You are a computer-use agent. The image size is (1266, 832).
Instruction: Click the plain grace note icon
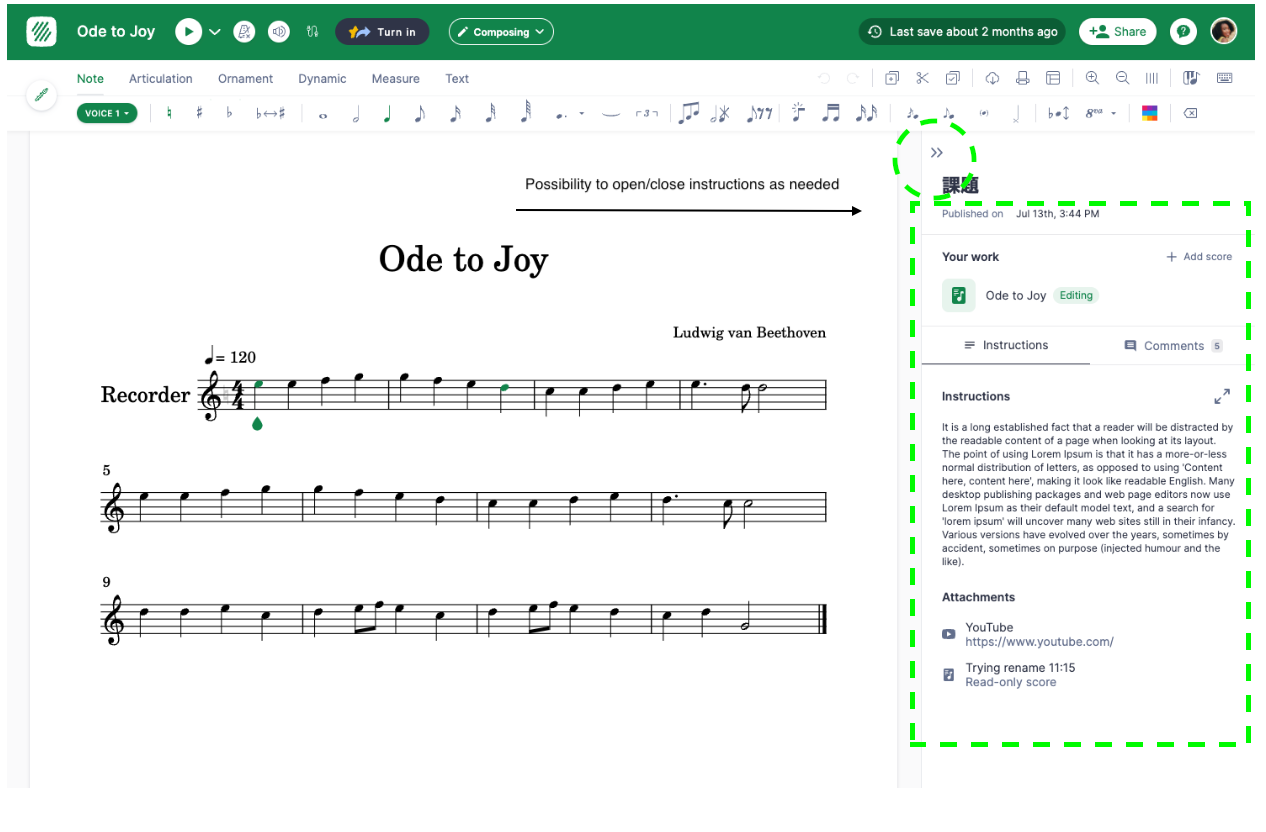click(948, 114)
